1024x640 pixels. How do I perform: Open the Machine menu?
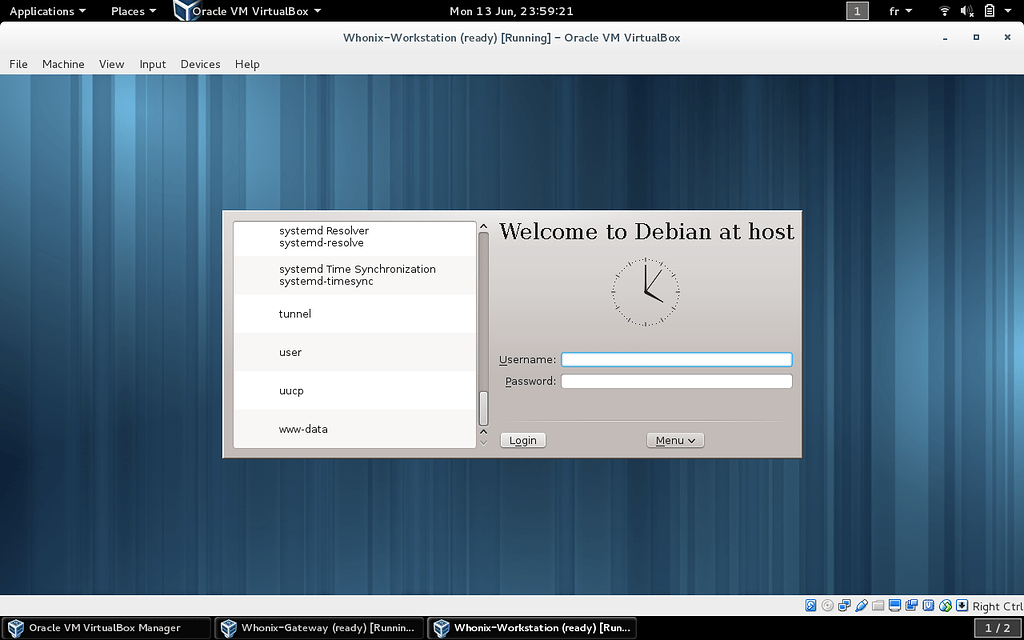click(63, 64)
